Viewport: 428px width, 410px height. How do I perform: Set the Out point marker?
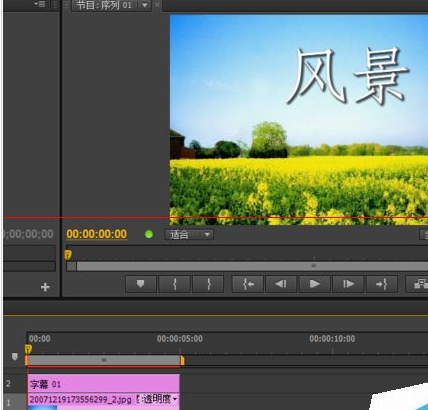209,284
